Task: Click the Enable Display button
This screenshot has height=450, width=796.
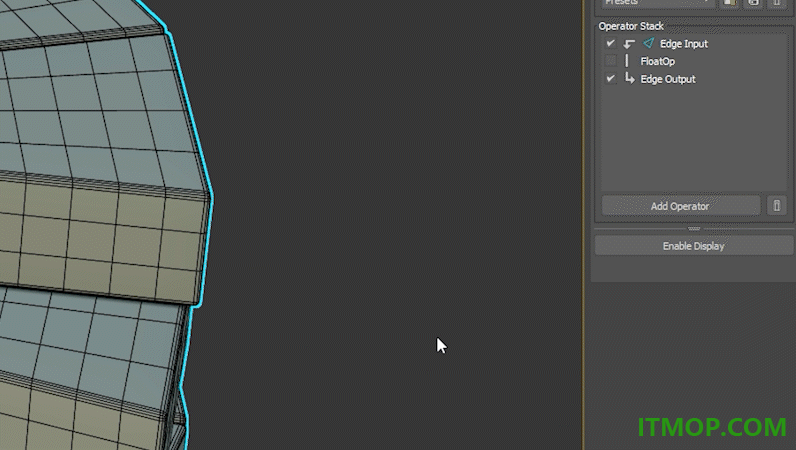Action: pyautogui.click(x=693, y=246)
